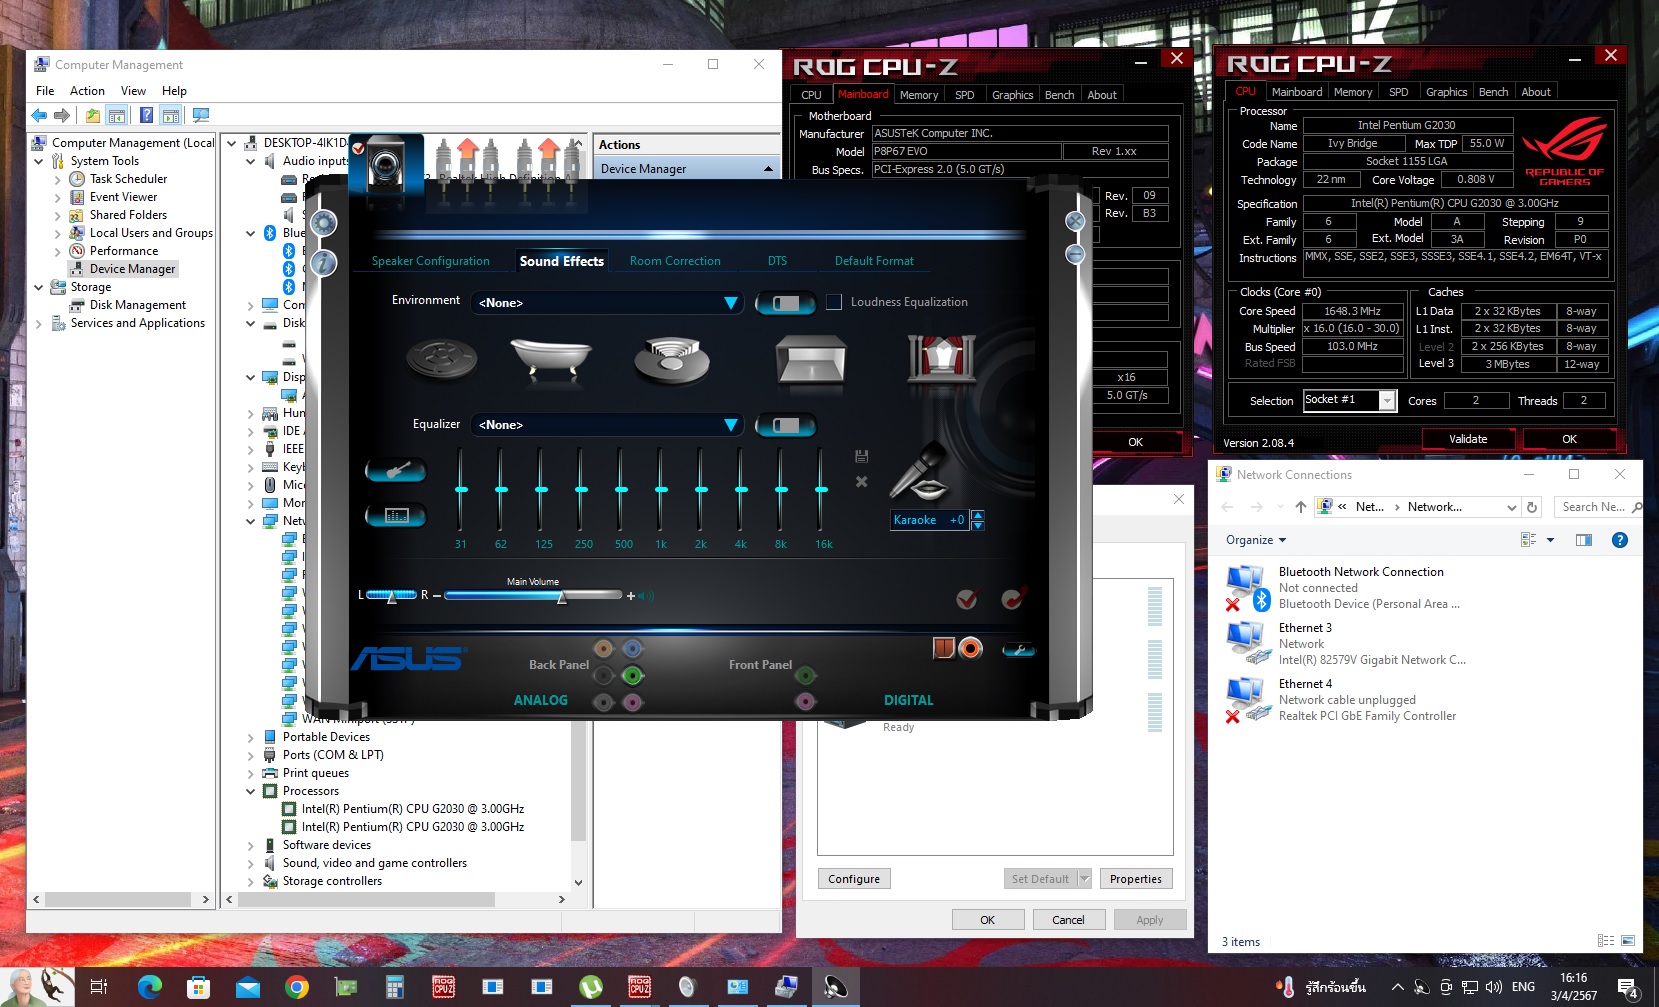This screenshot has height=1007, width=1659.
Task: Click the Search Network Connections field
Action: (x=1596, y=507)
